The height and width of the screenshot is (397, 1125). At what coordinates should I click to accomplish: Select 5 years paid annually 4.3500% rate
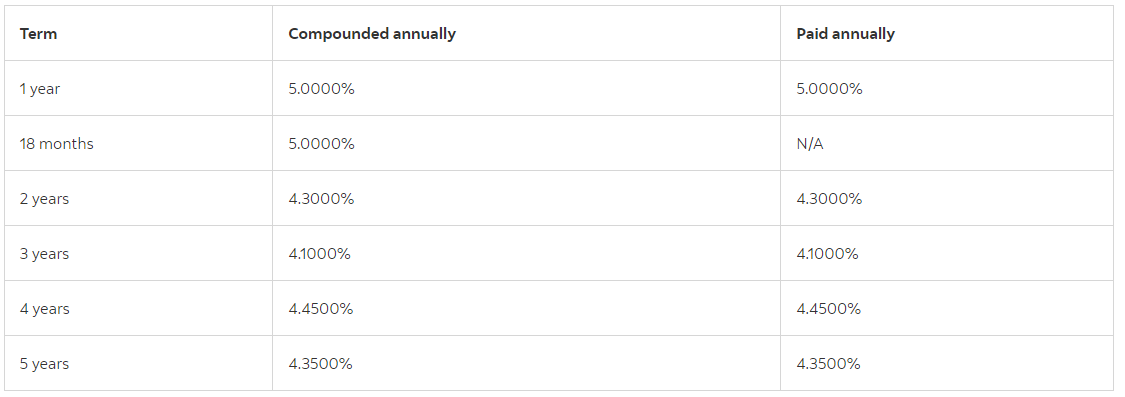[x=829, y=364]
